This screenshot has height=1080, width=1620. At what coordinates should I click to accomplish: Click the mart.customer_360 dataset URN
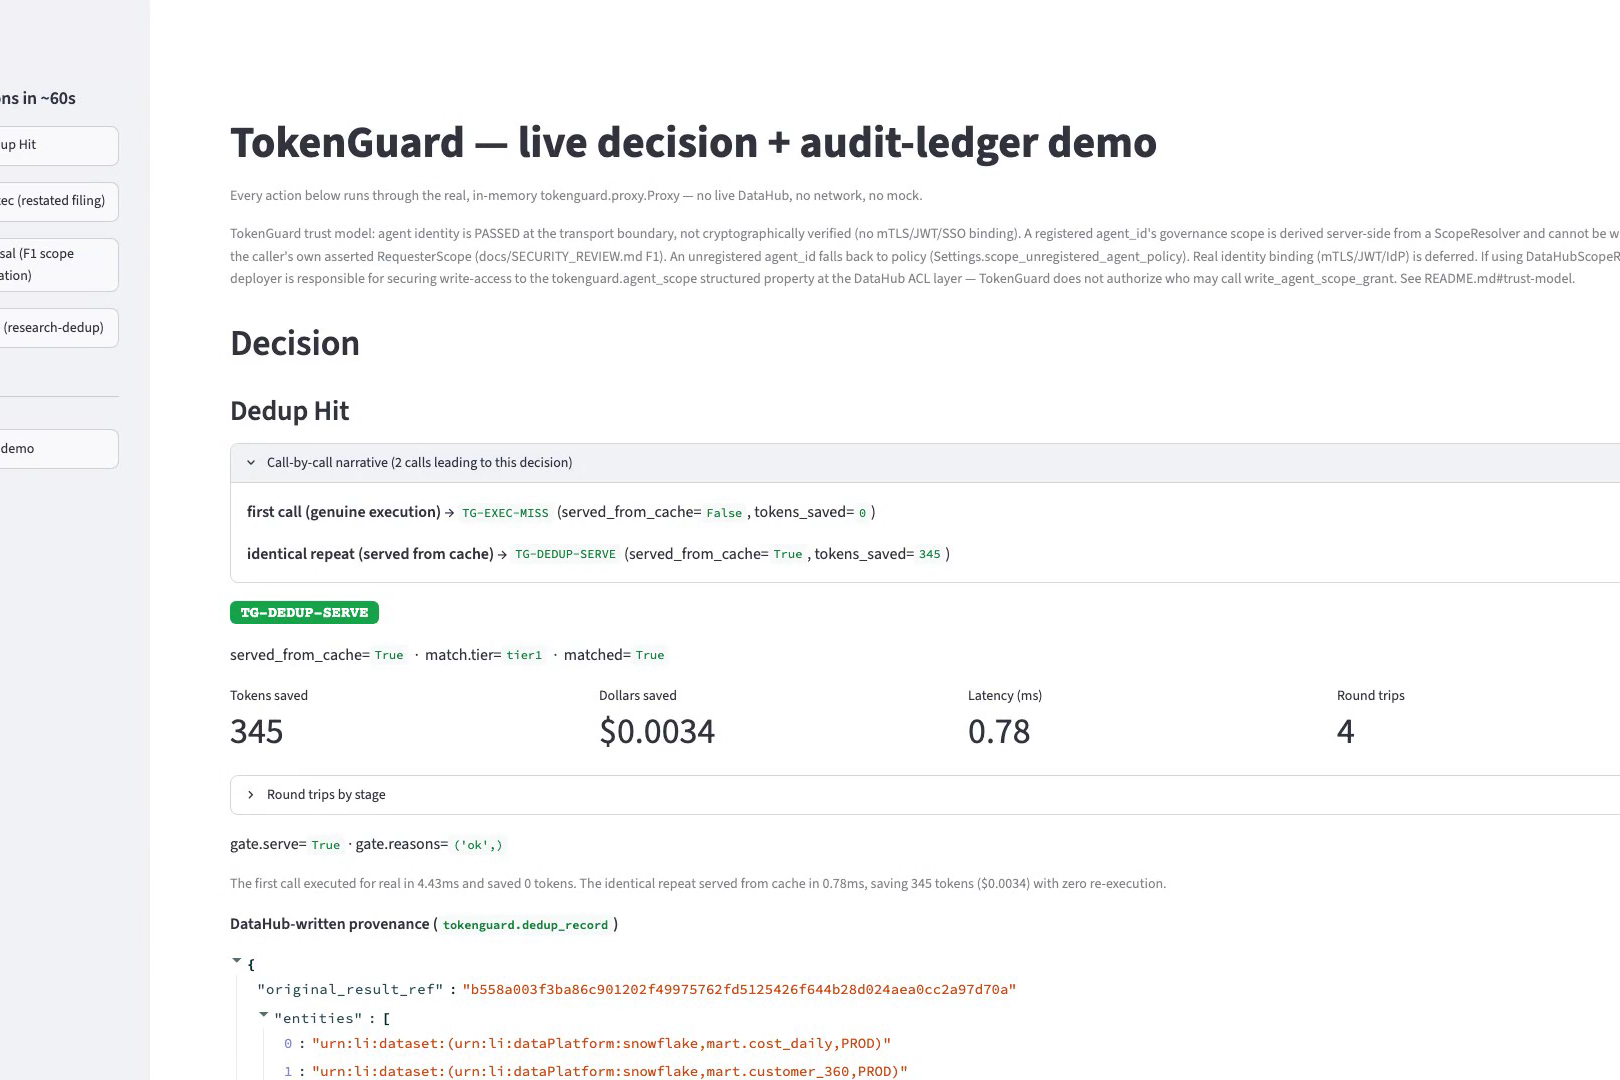610,1072
